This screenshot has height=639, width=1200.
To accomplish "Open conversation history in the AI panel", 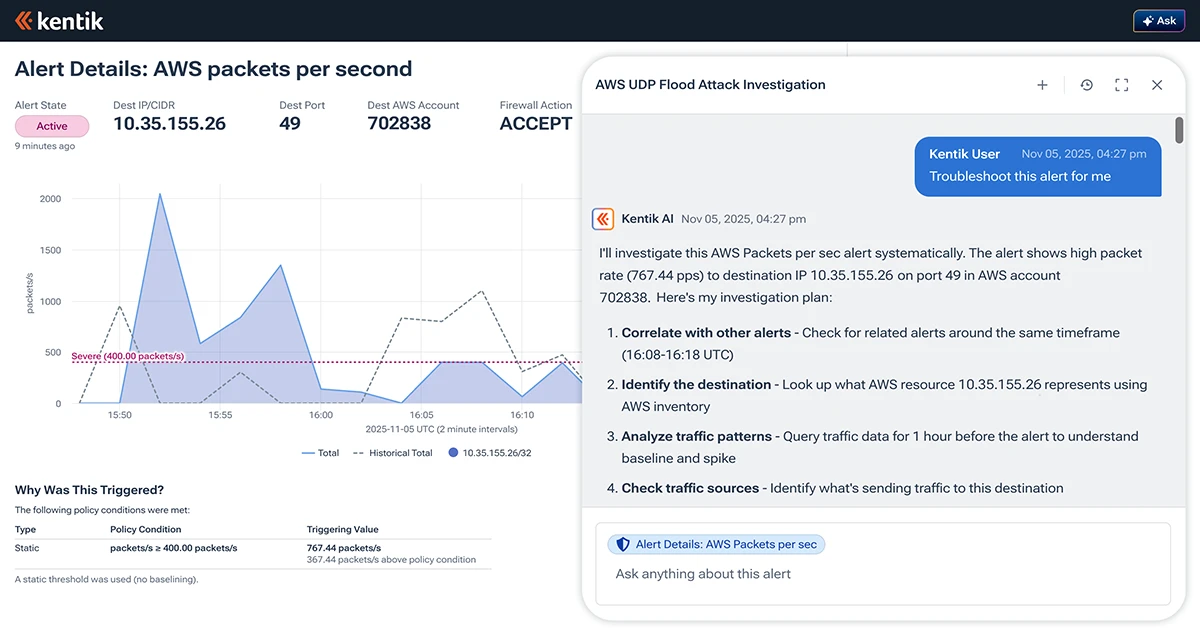I will [x=1086, y=85].
